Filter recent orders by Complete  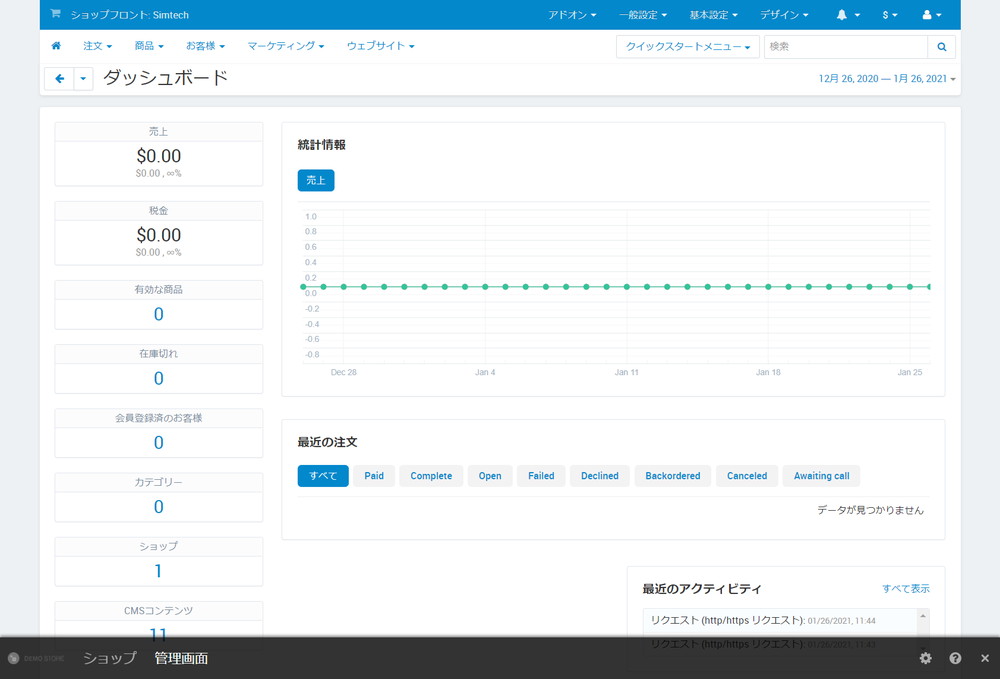[x=431, y=476]
